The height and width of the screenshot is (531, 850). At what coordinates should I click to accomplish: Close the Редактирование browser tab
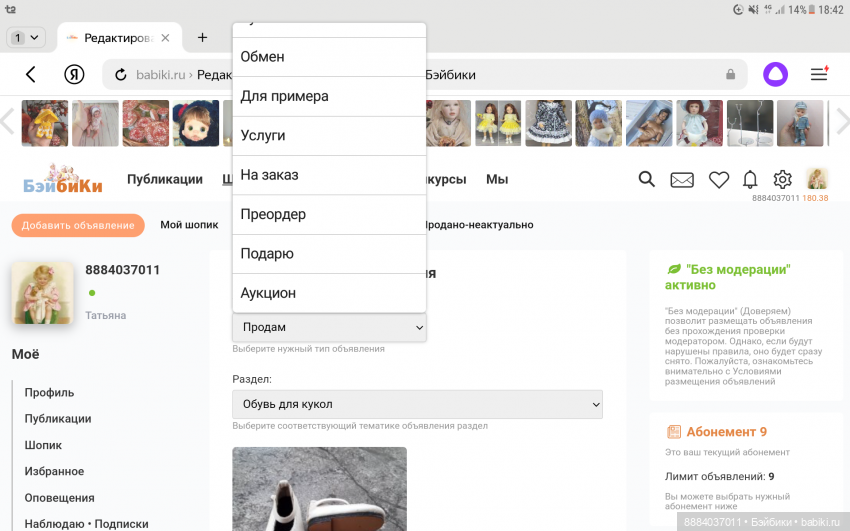click(x=165, y=38)
